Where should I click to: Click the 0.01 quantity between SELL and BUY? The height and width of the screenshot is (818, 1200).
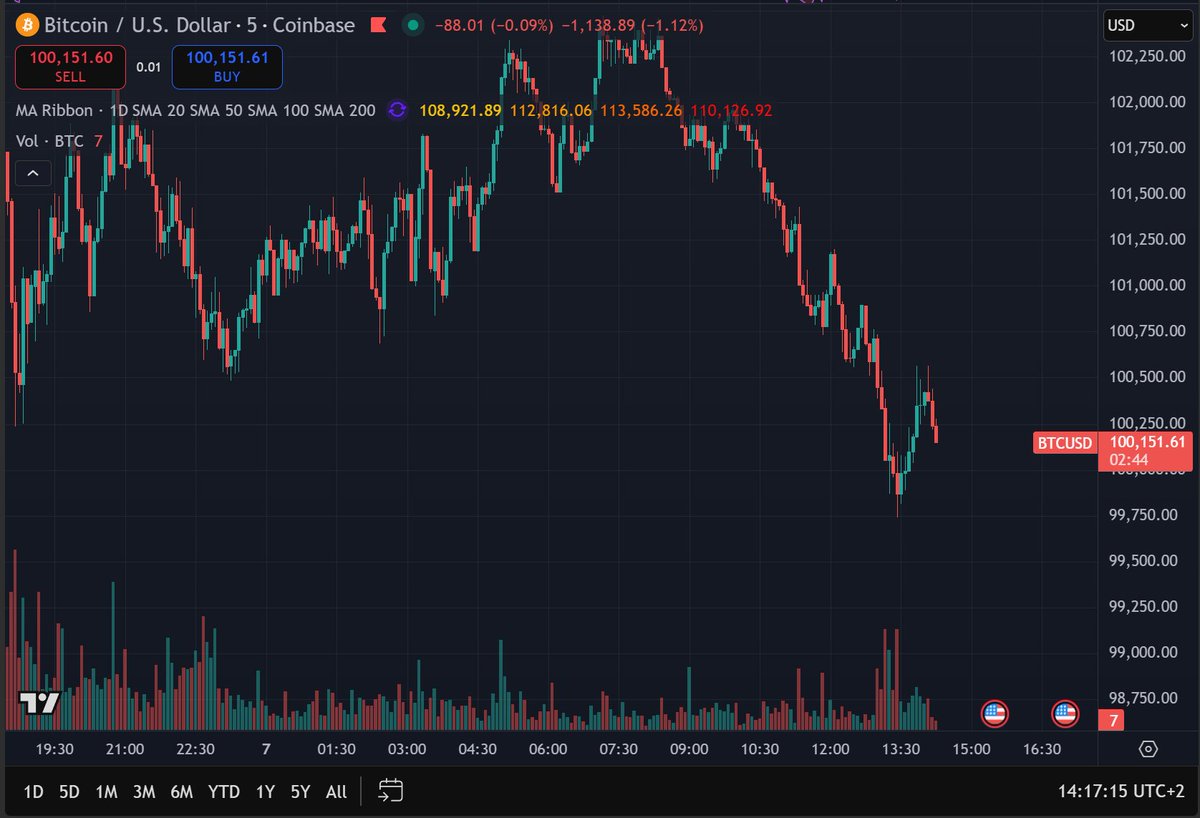click(148, 67)
